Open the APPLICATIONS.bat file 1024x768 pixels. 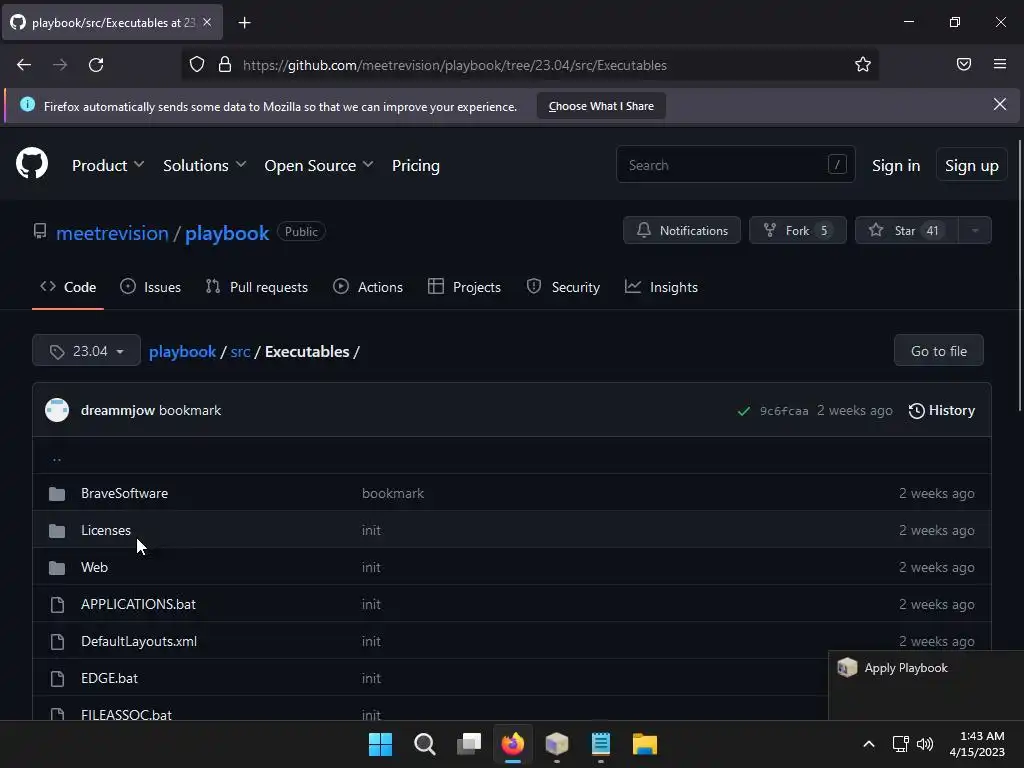click(x=138, y=604)
